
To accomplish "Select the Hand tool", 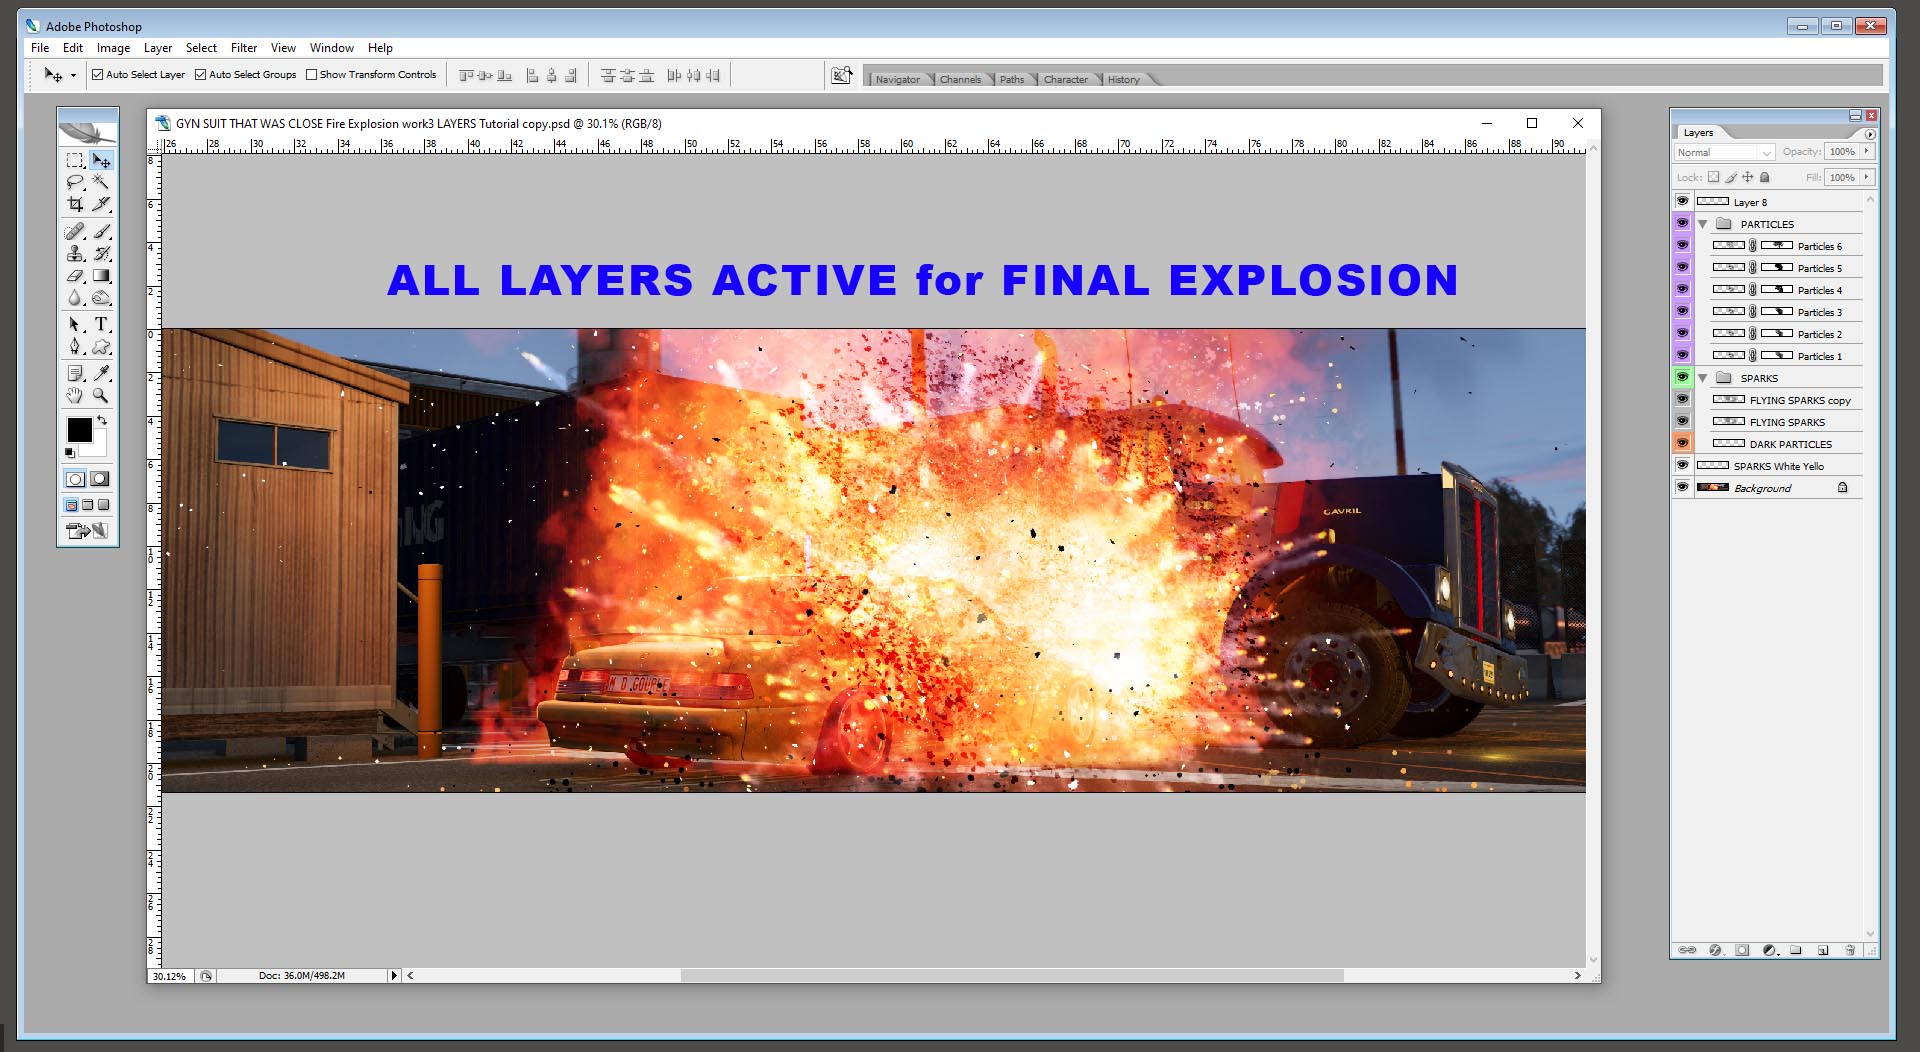I will (75, 395).
